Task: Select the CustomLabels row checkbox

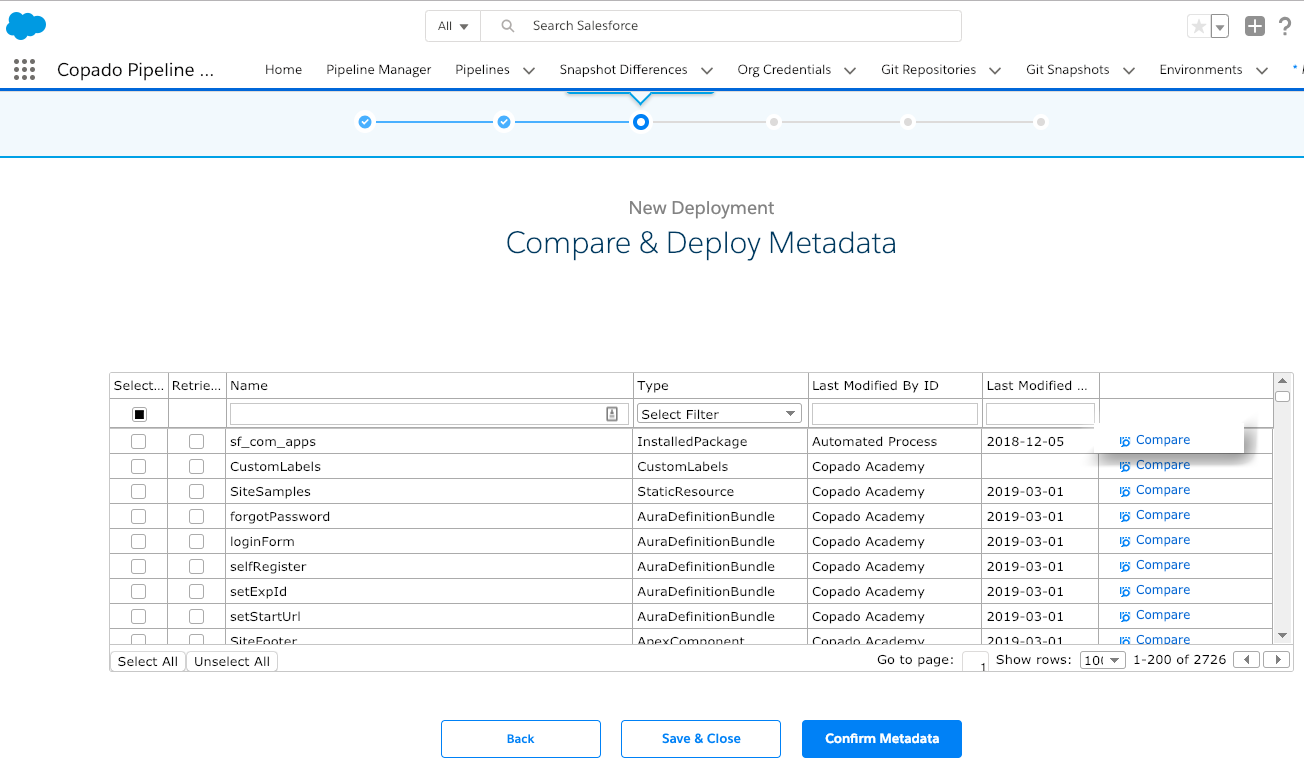Action: tap(139, 466)
